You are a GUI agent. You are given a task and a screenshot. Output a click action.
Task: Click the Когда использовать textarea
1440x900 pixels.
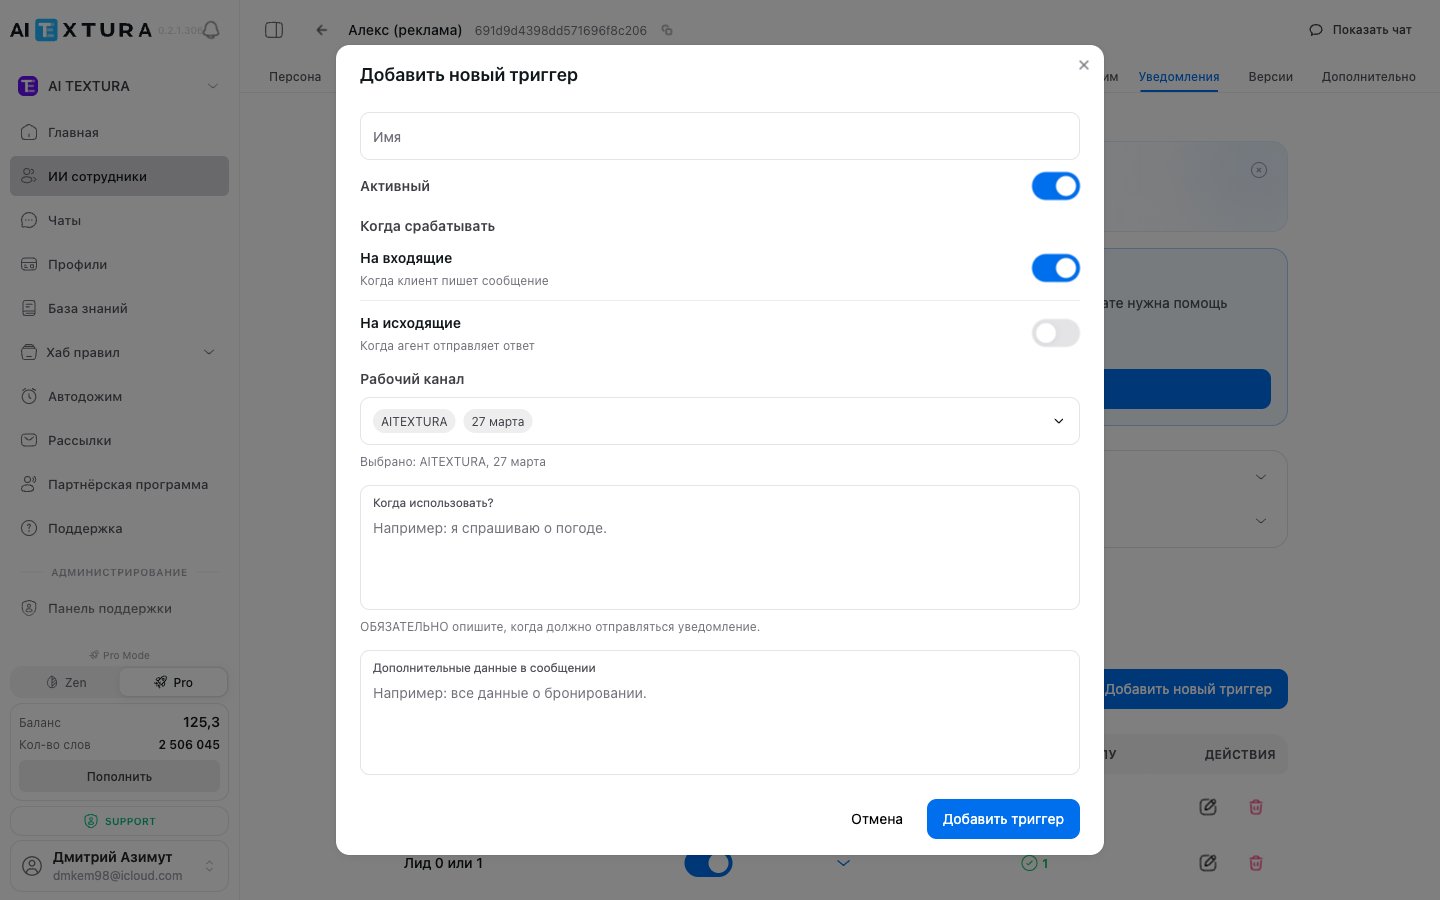point(720,547)
